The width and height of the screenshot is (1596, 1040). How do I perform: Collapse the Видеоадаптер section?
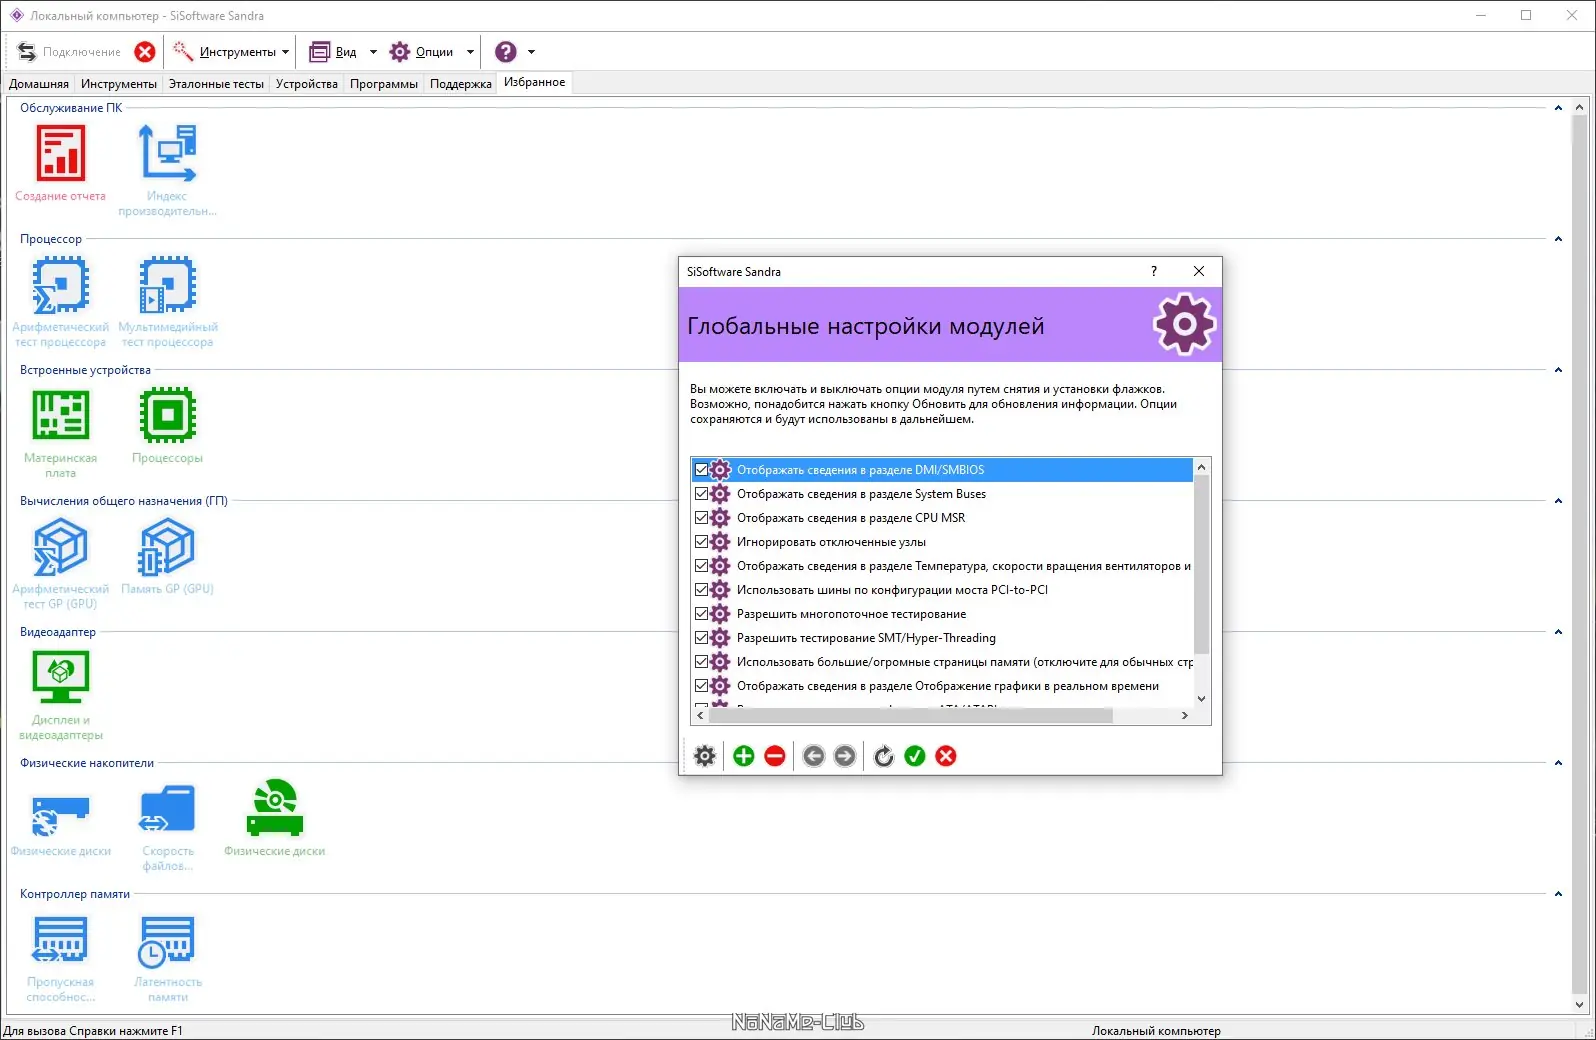click(1558, 632)
